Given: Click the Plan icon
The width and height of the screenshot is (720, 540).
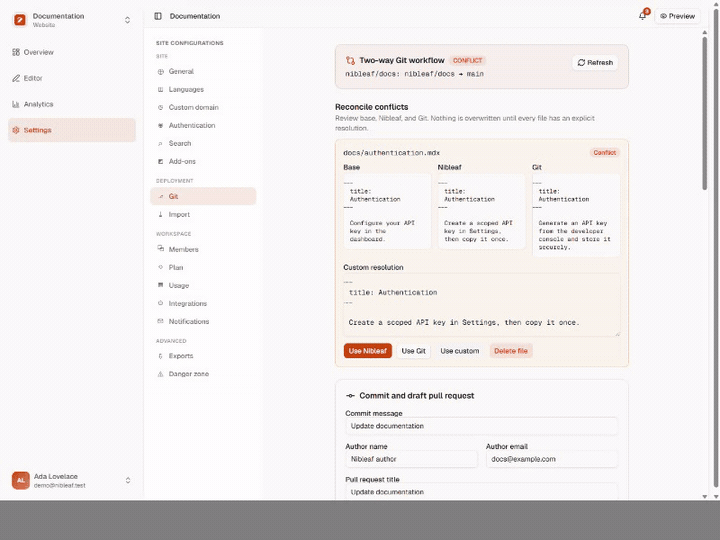Looking at the screenshot, I should coord(160,267).
